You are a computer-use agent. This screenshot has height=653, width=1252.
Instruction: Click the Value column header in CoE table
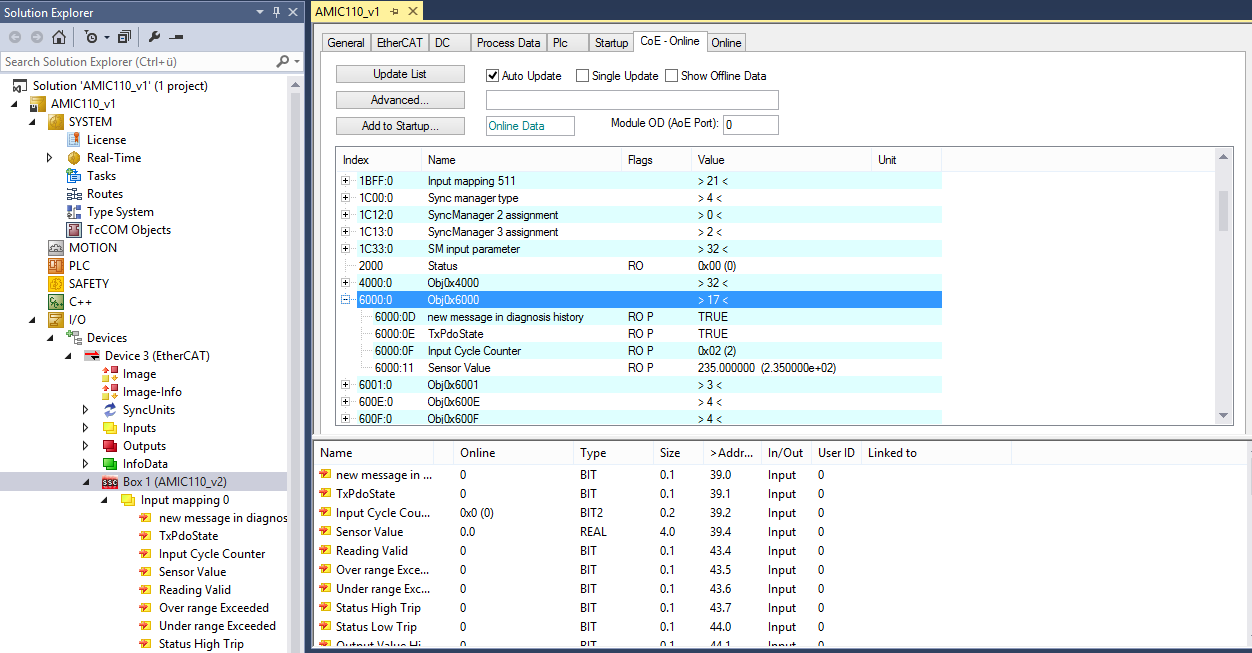pyautogui.click(x=781, y=160)
